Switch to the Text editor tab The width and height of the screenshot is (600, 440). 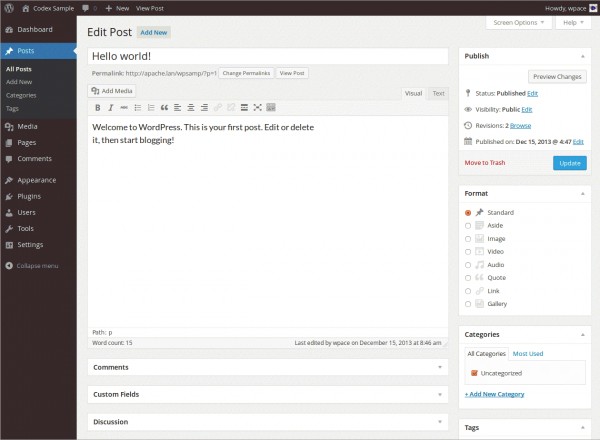[x=439, y=93]
